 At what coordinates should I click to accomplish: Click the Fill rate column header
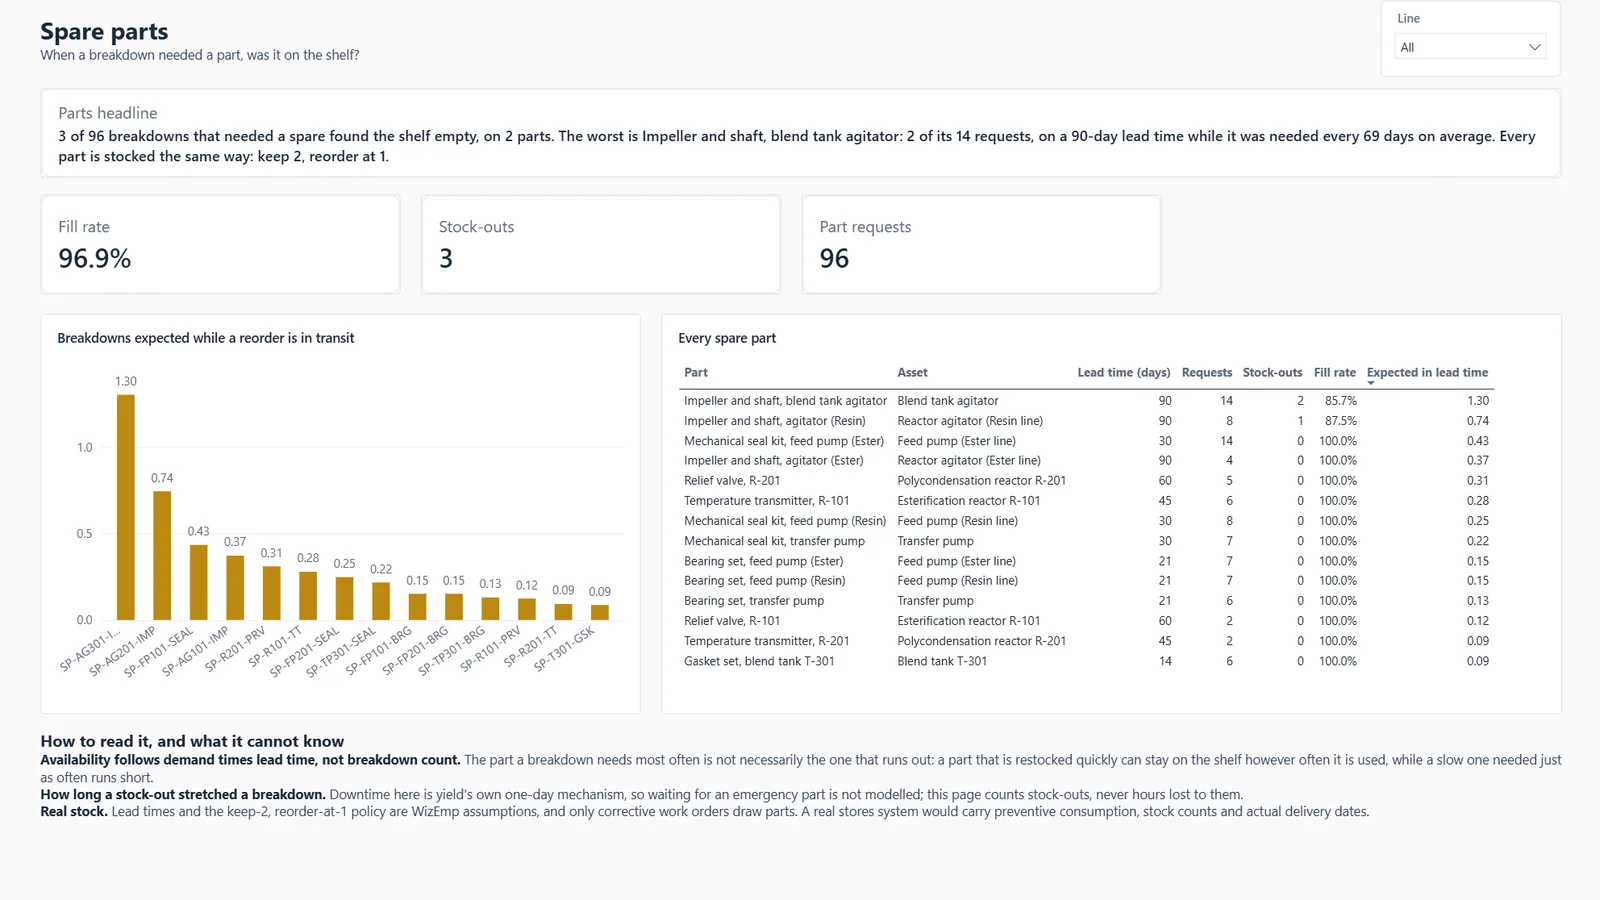[x=1334, y=372]
